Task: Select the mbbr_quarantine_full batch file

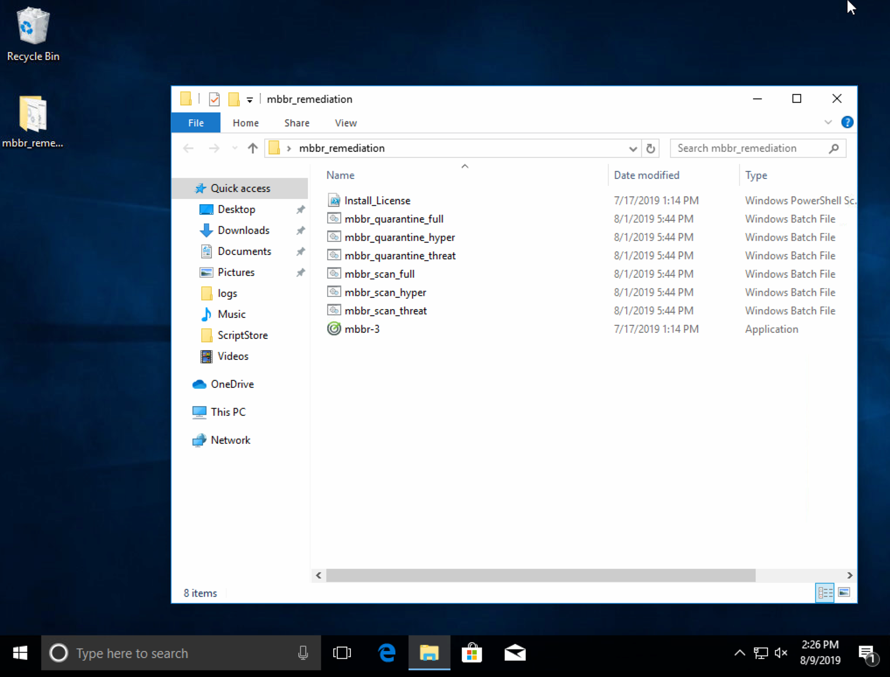Action: (x=394, y=219)
